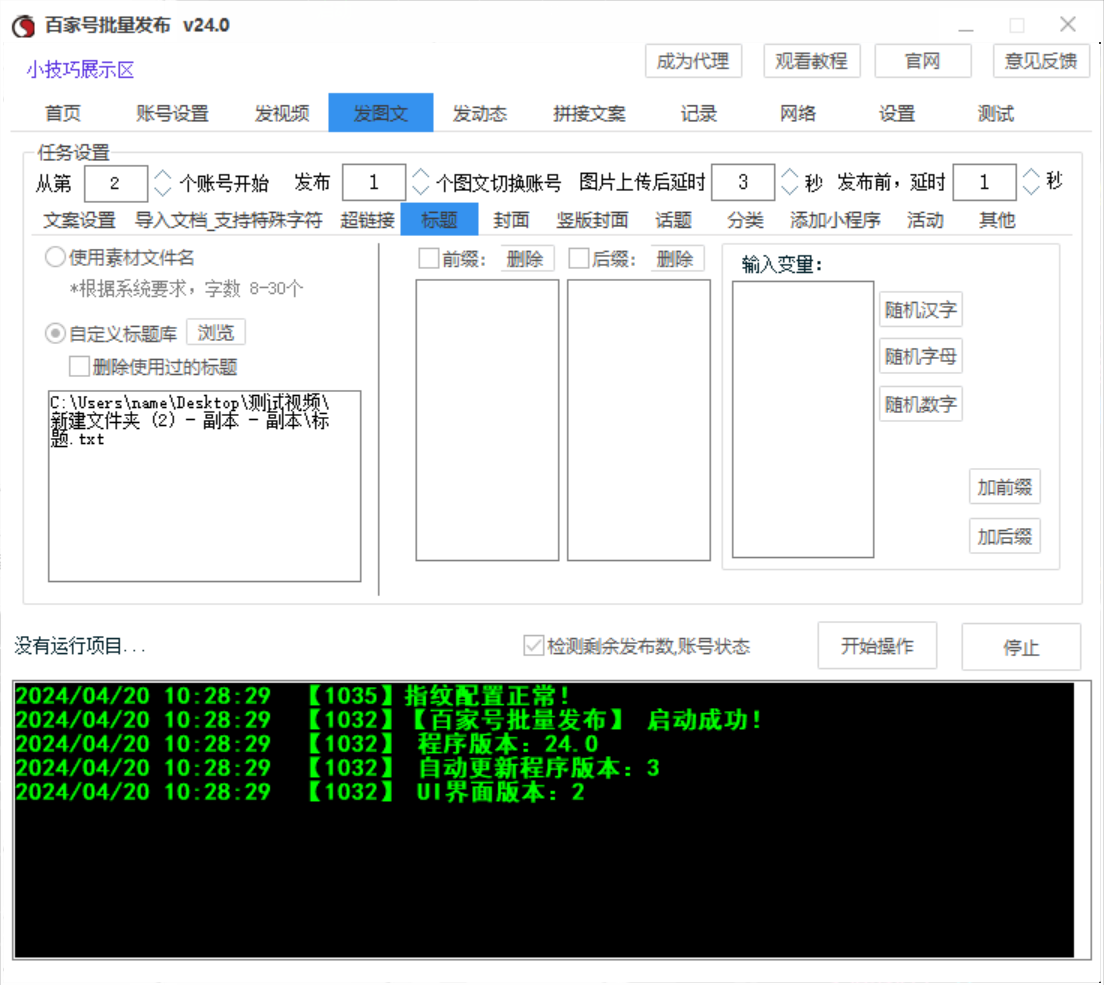Open the 首页 tab
This screenshot has height=985, width=1104.
point(63,113)
